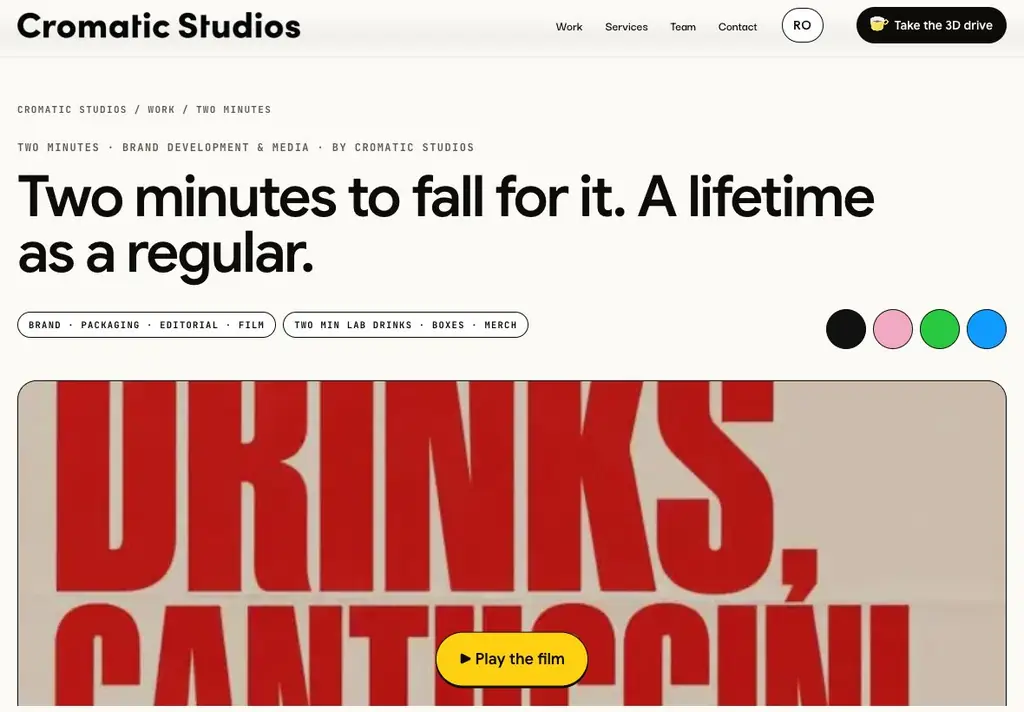This screenshot has width=1024, height=712.
Task: Click the cup icon in 3D drive button
Action: 878,25
